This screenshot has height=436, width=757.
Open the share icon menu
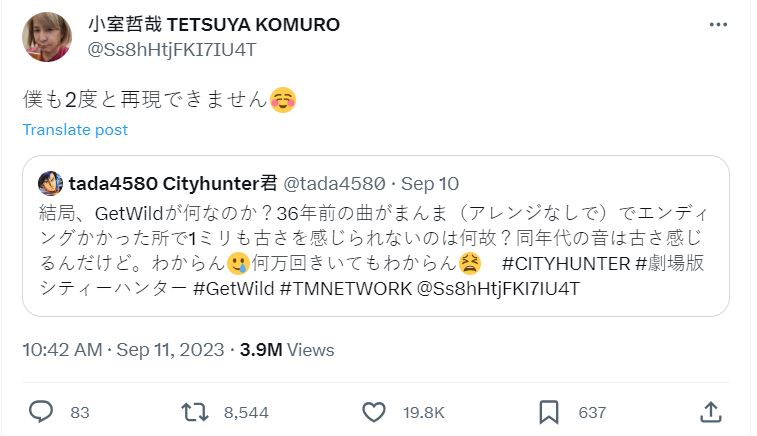point(711,411)
